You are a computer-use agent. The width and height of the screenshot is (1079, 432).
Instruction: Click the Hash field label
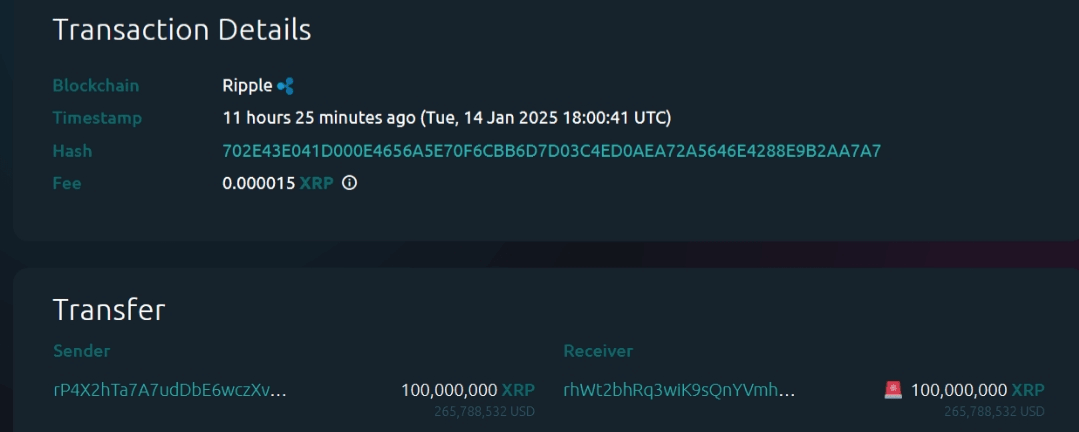[x=72, y=151]
